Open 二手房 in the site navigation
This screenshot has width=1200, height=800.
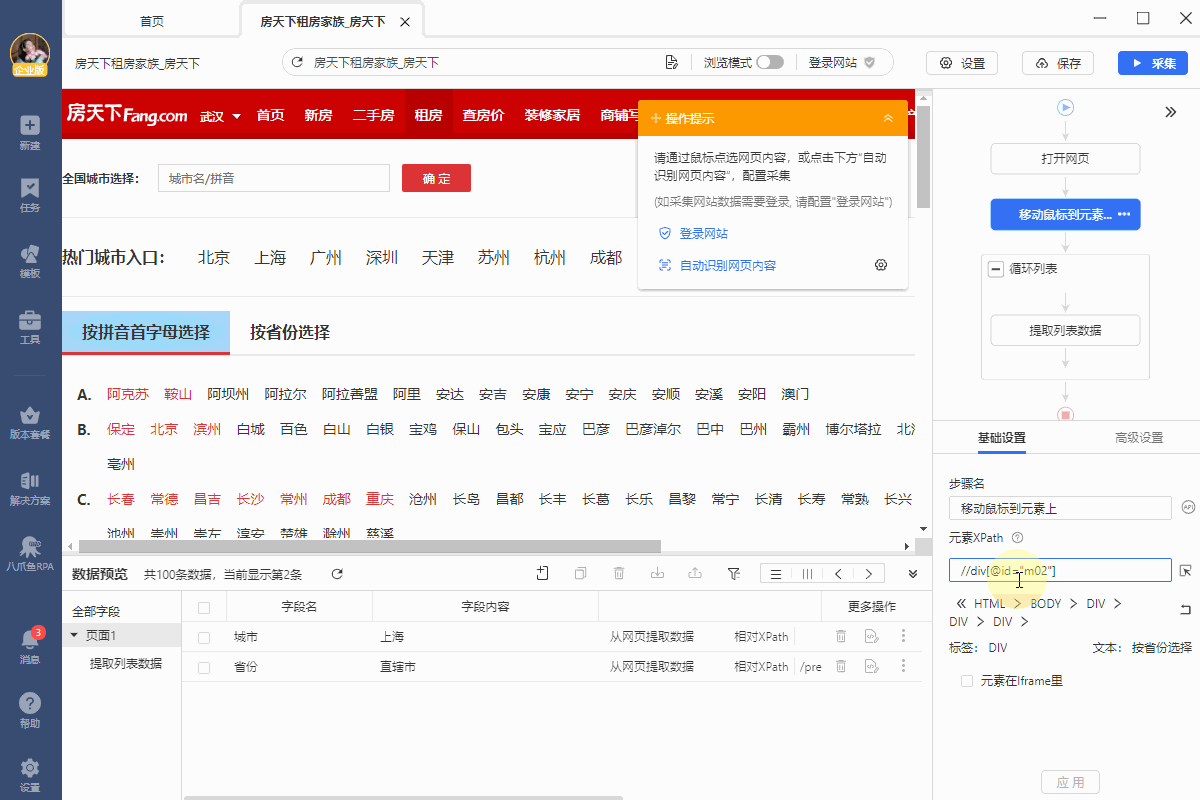(x=373, y=116)
